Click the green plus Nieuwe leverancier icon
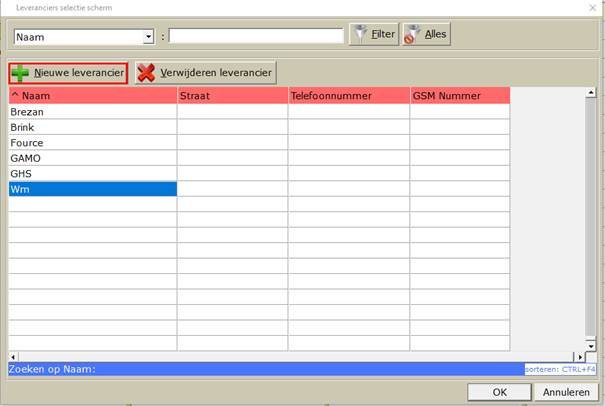Screen dimensions: 605x406 pos(20,73)
